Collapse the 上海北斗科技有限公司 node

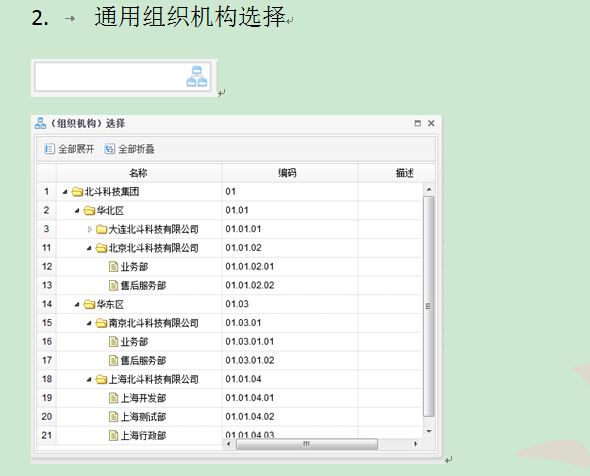pyautogui.click(x=89, y=380)
